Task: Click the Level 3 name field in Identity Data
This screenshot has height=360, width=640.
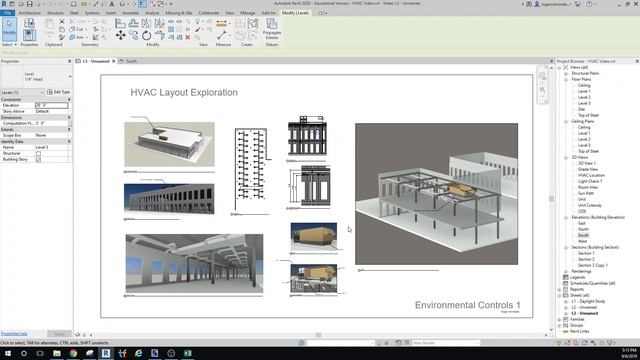Action: [x=51, y=147]
